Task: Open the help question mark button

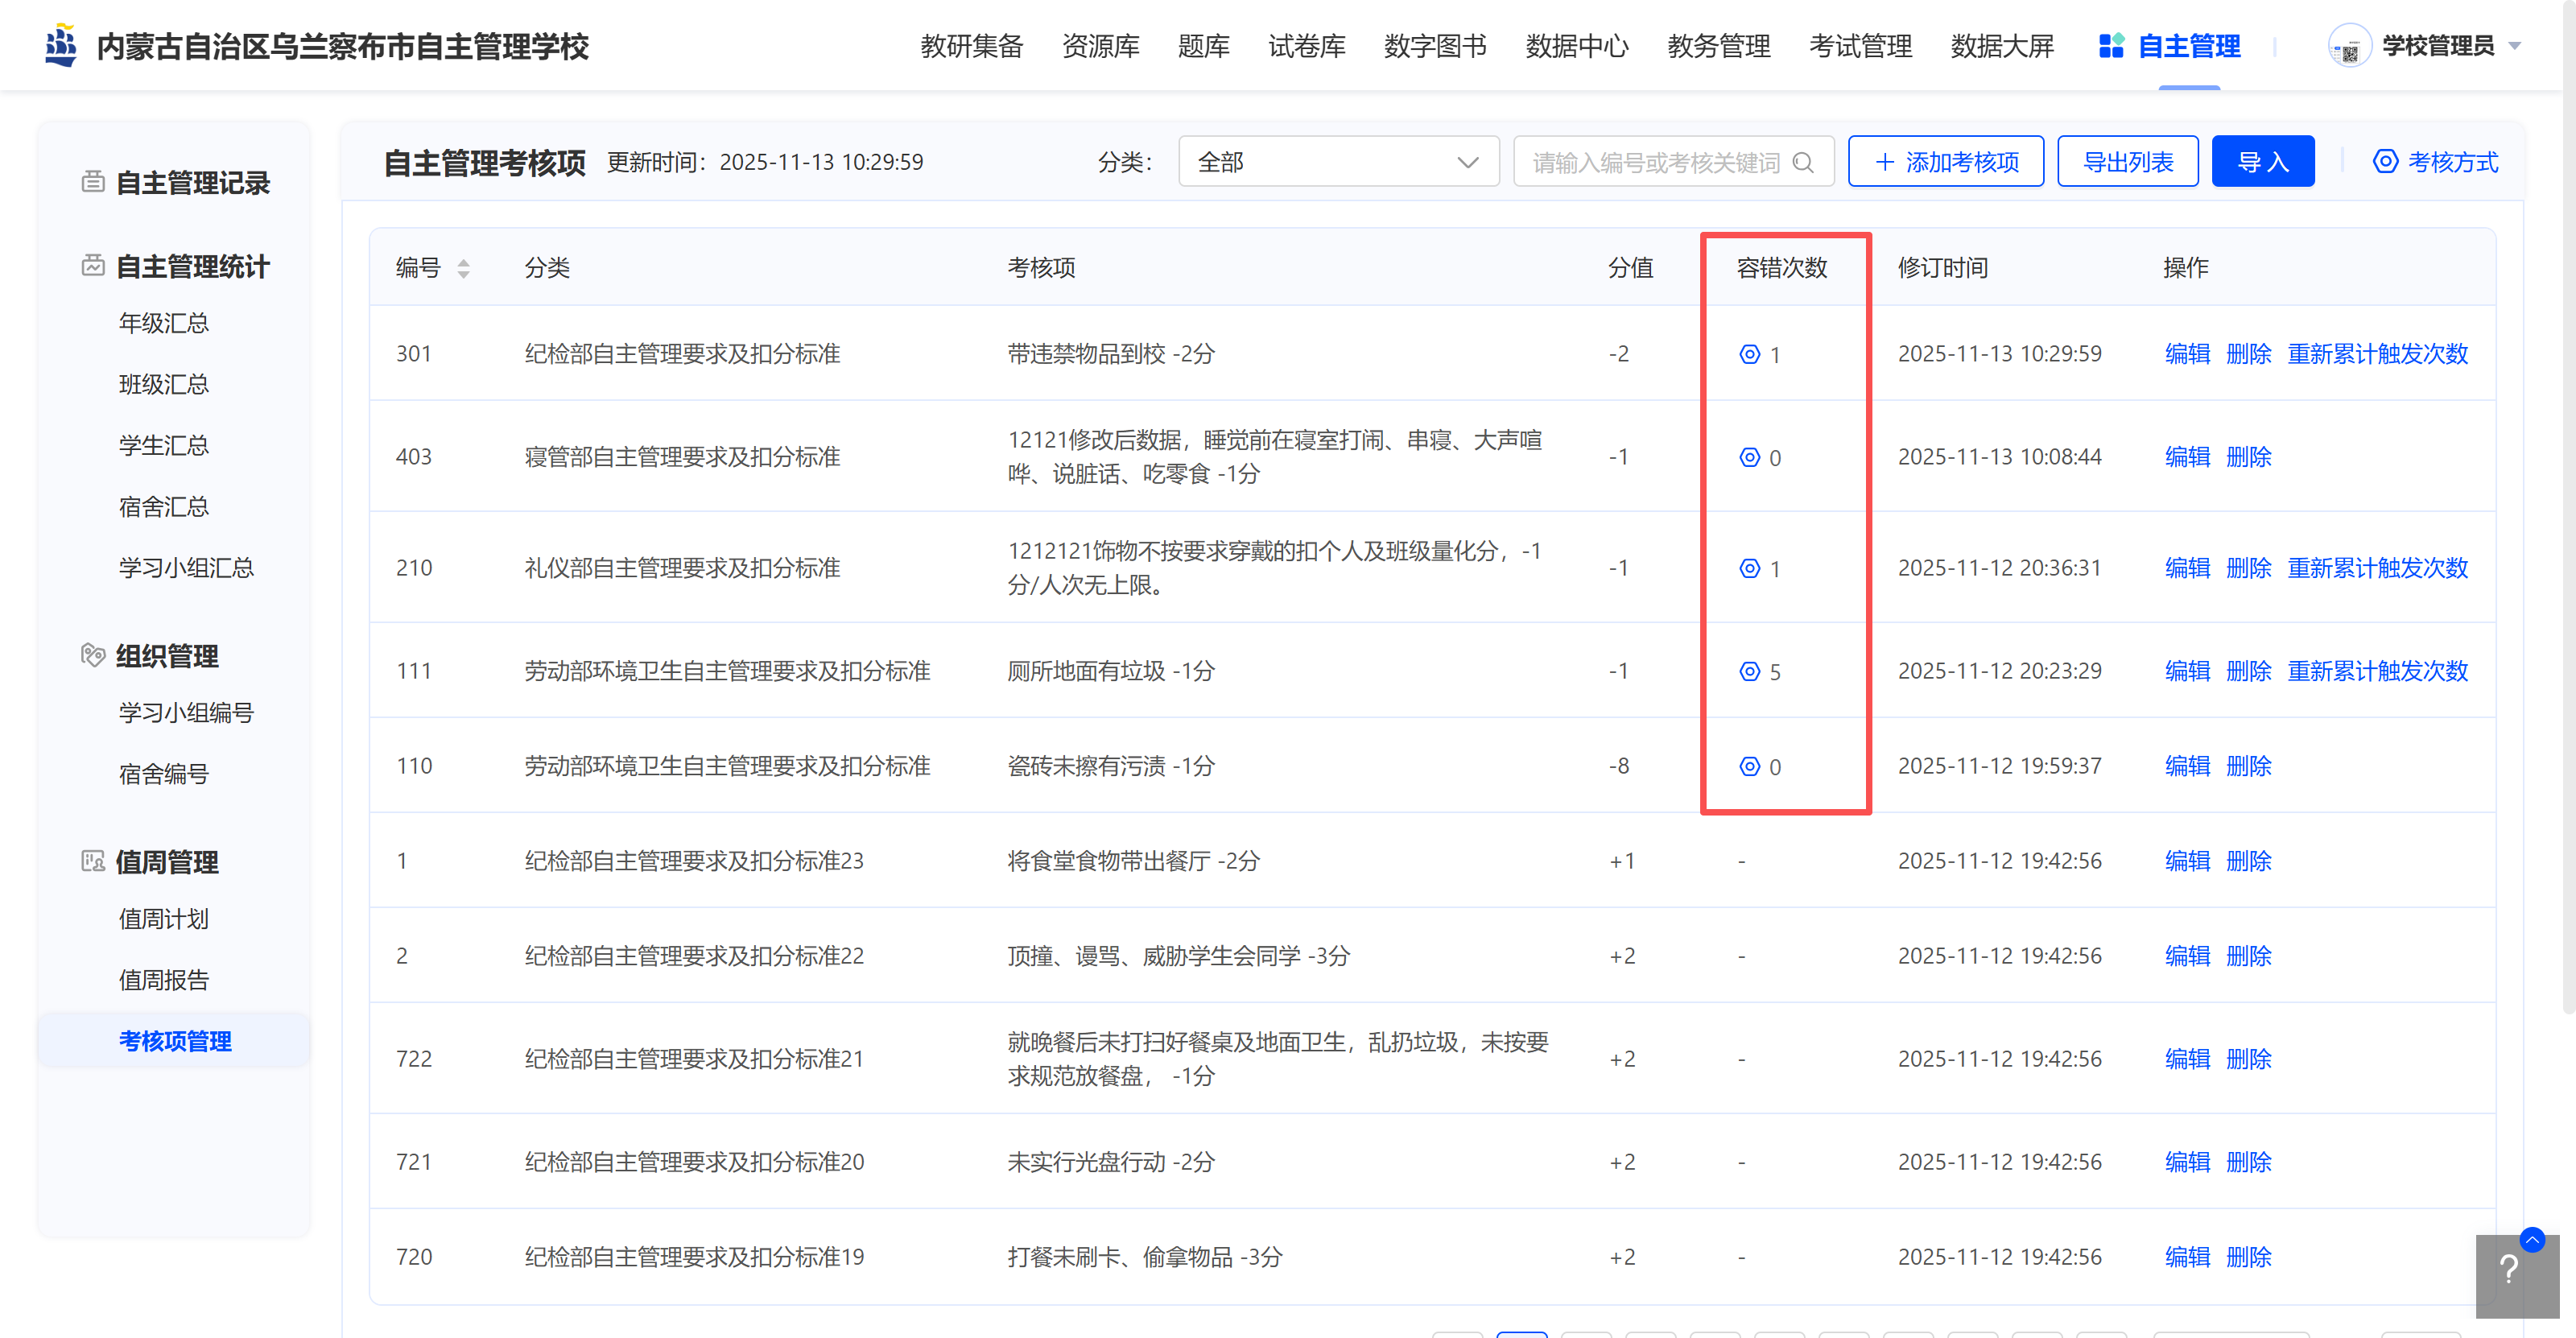Action: pyautogui.click(x=2508, y=1271)
